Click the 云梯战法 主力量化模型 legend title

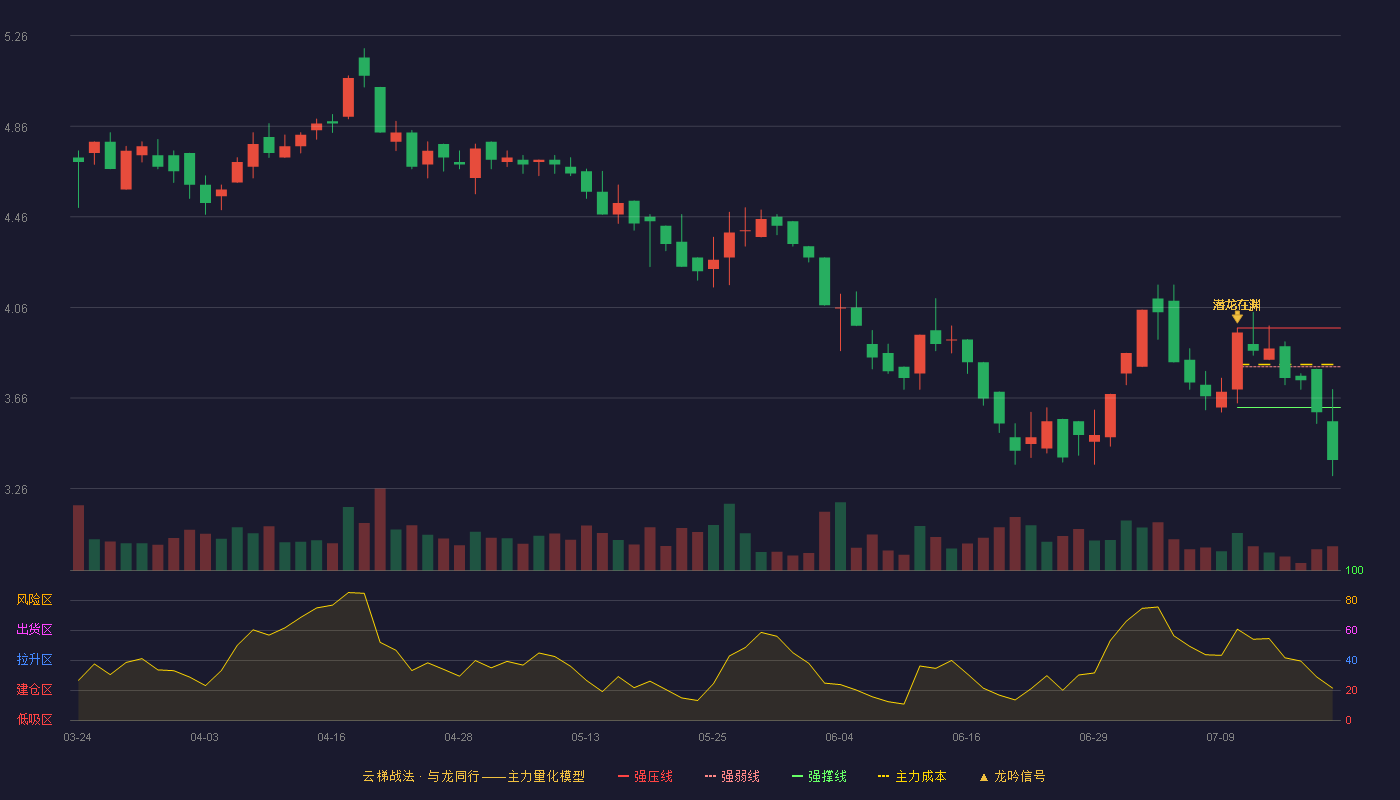pos(473,777)
